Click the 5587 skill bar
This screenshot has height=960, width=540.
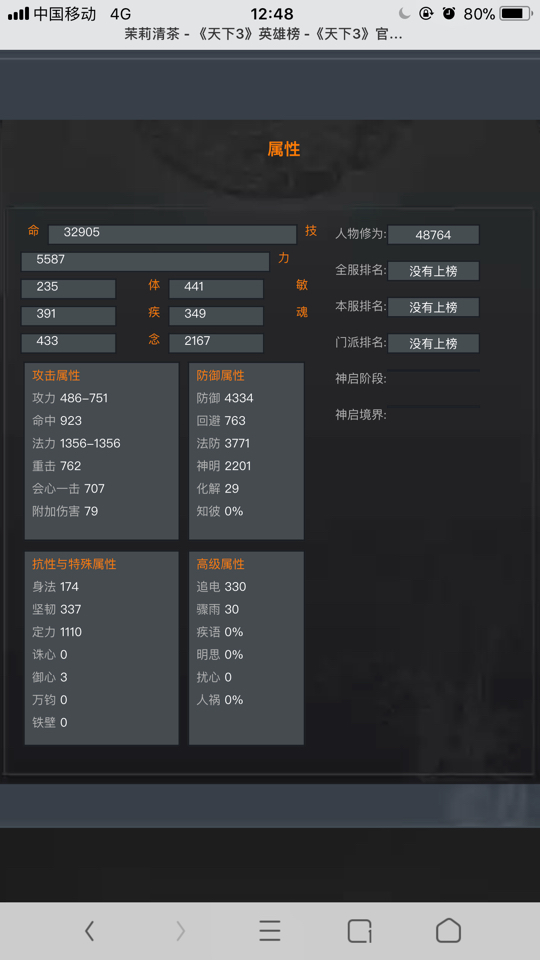[145, 261]
